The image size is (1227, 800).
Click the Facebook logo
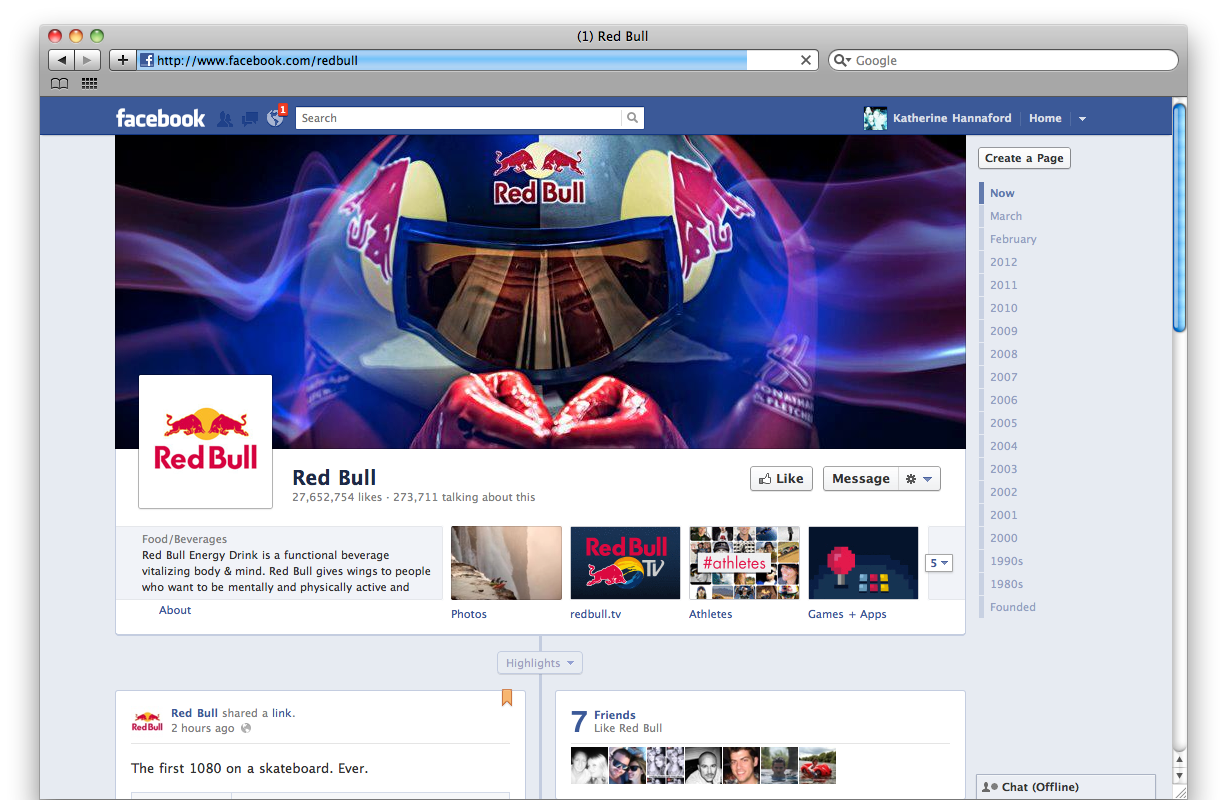click(160, 118)
